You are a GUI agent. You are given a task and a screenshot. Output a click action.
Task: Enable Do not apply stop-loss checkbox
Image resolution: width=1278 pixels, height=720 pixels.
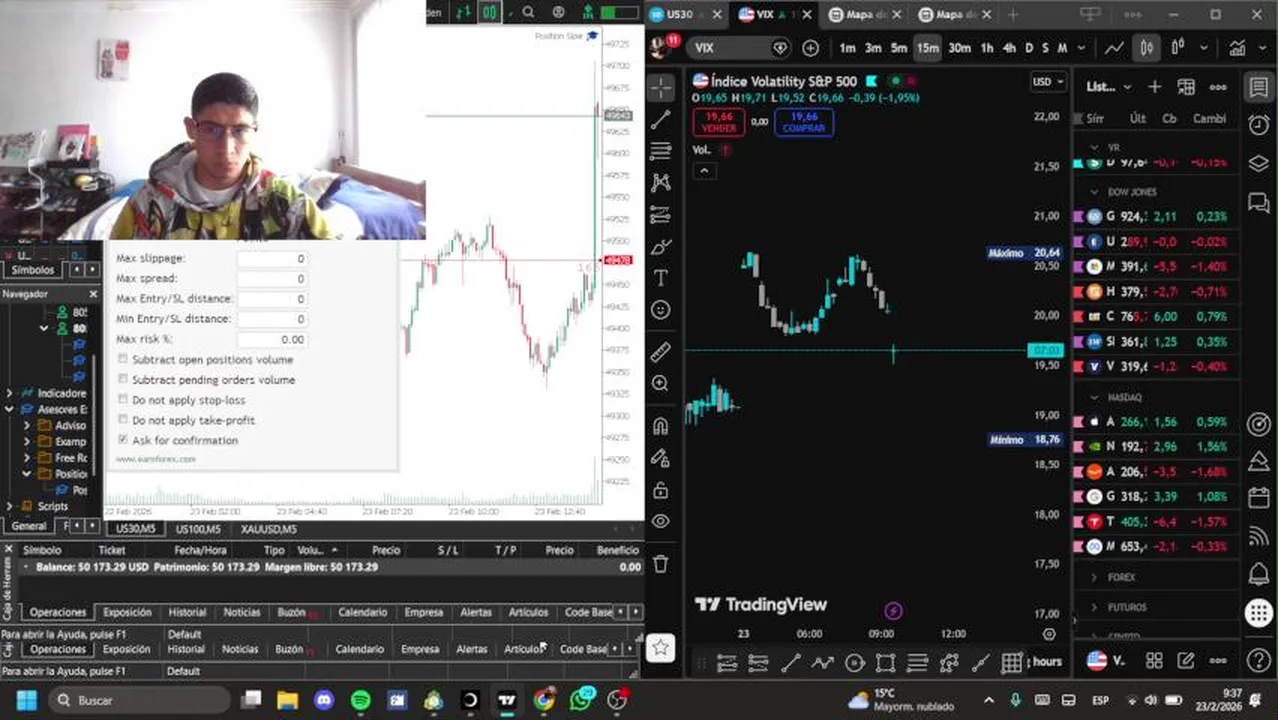(x=123, y=400)
